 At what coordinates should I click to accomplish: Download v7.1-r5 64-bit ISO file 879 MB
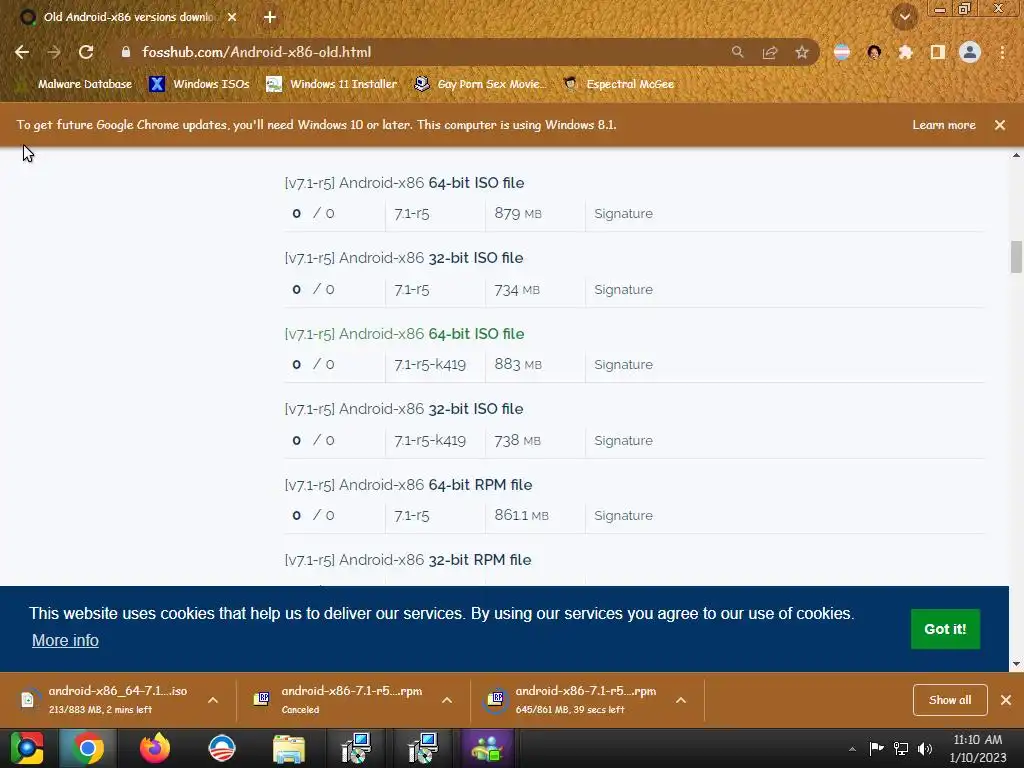(404, 183)
